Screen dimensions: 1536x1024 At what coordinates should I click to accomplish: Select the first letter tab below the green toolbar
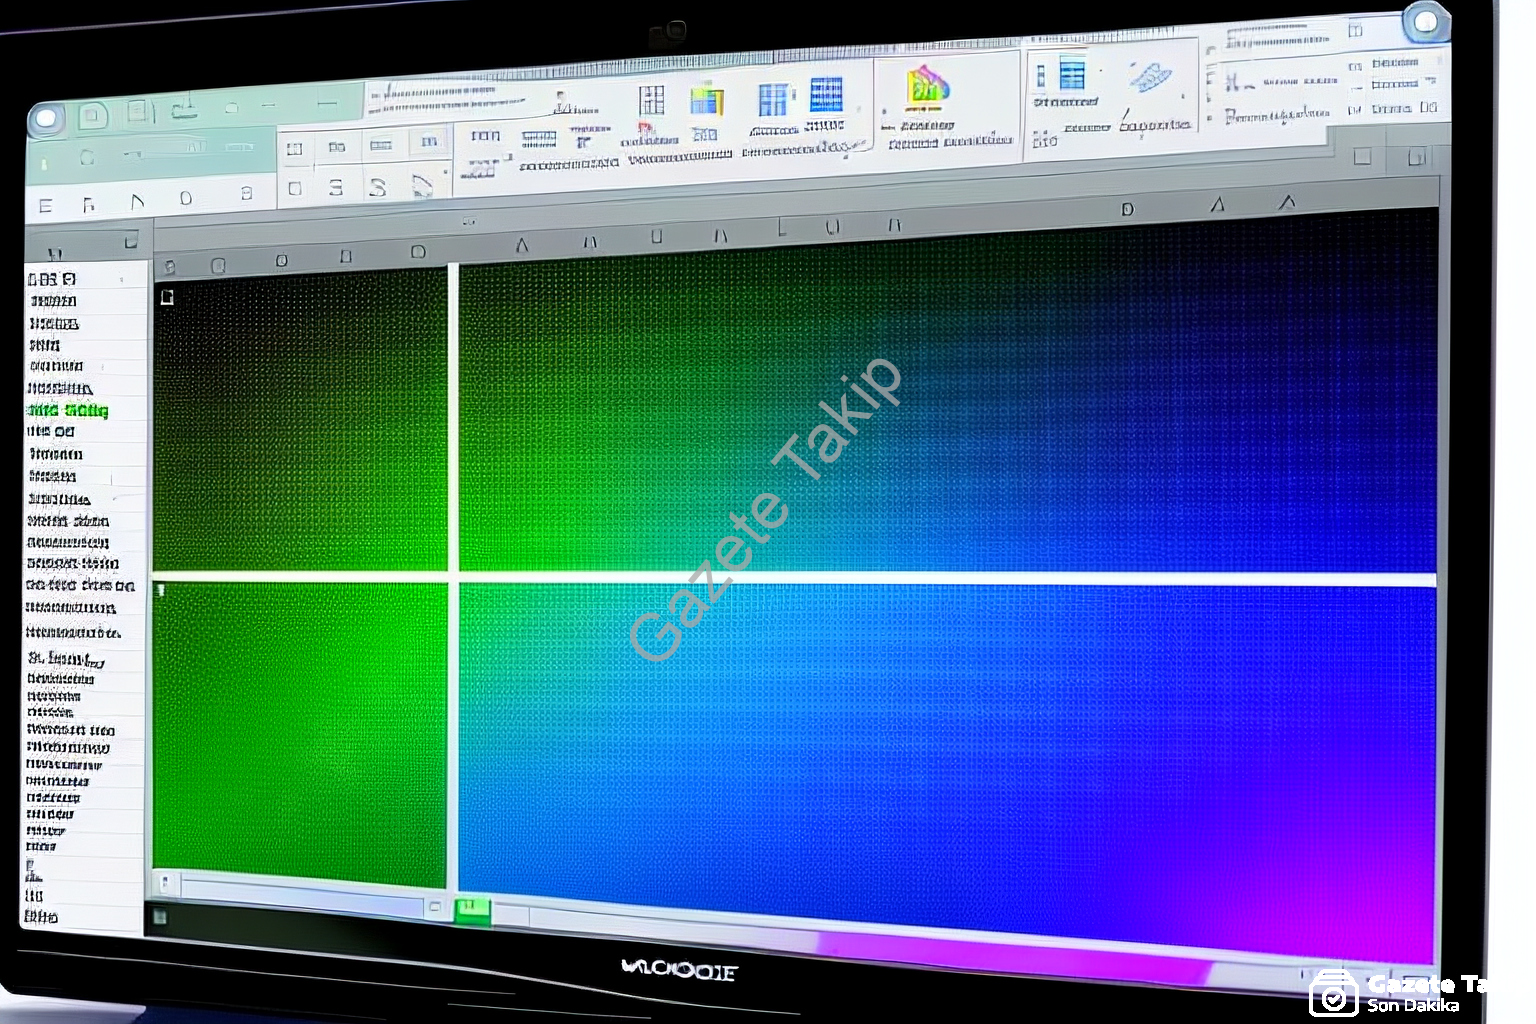(x=45, y=206)
